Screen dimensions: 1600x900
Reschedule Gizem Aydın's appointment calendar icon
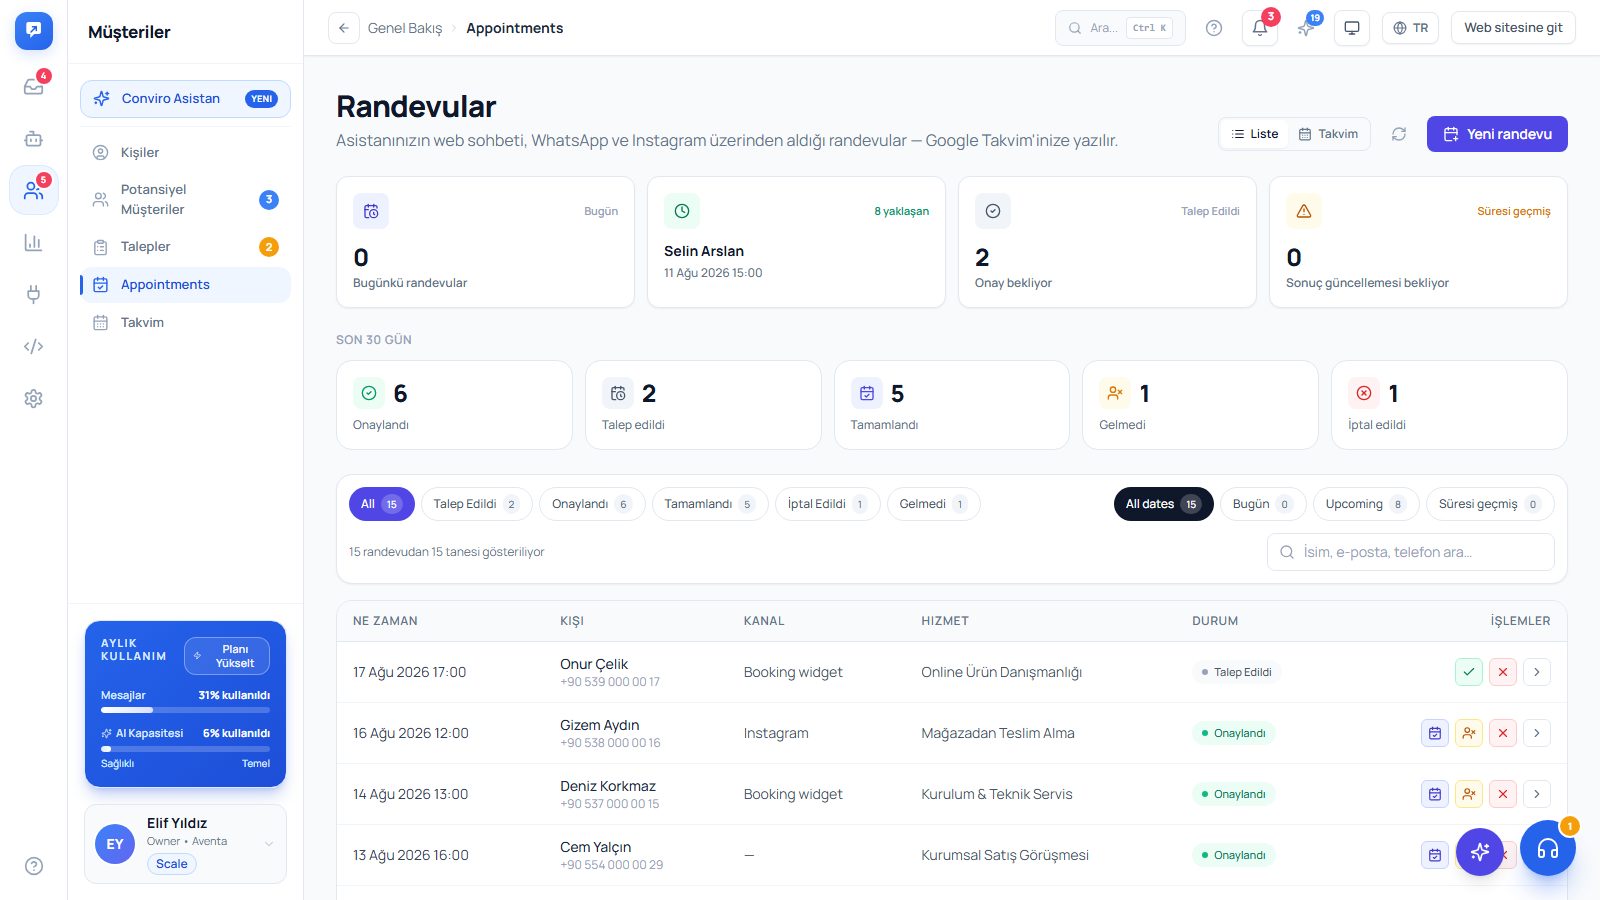tap(1435, 733)
